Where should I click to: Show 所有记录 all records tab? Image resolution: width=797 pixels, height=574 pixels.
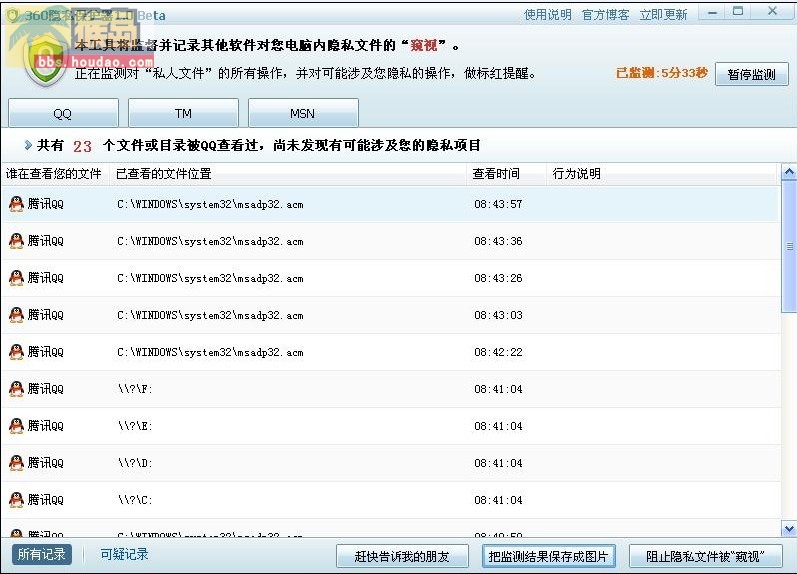[42, 554]
